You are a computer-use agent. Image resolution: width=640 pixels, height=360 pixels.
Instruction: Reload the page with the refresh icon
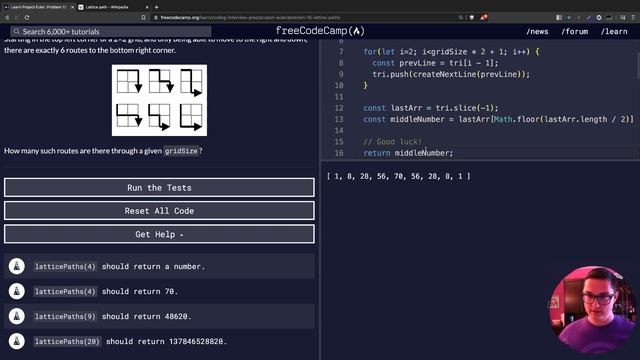point(27,18)
